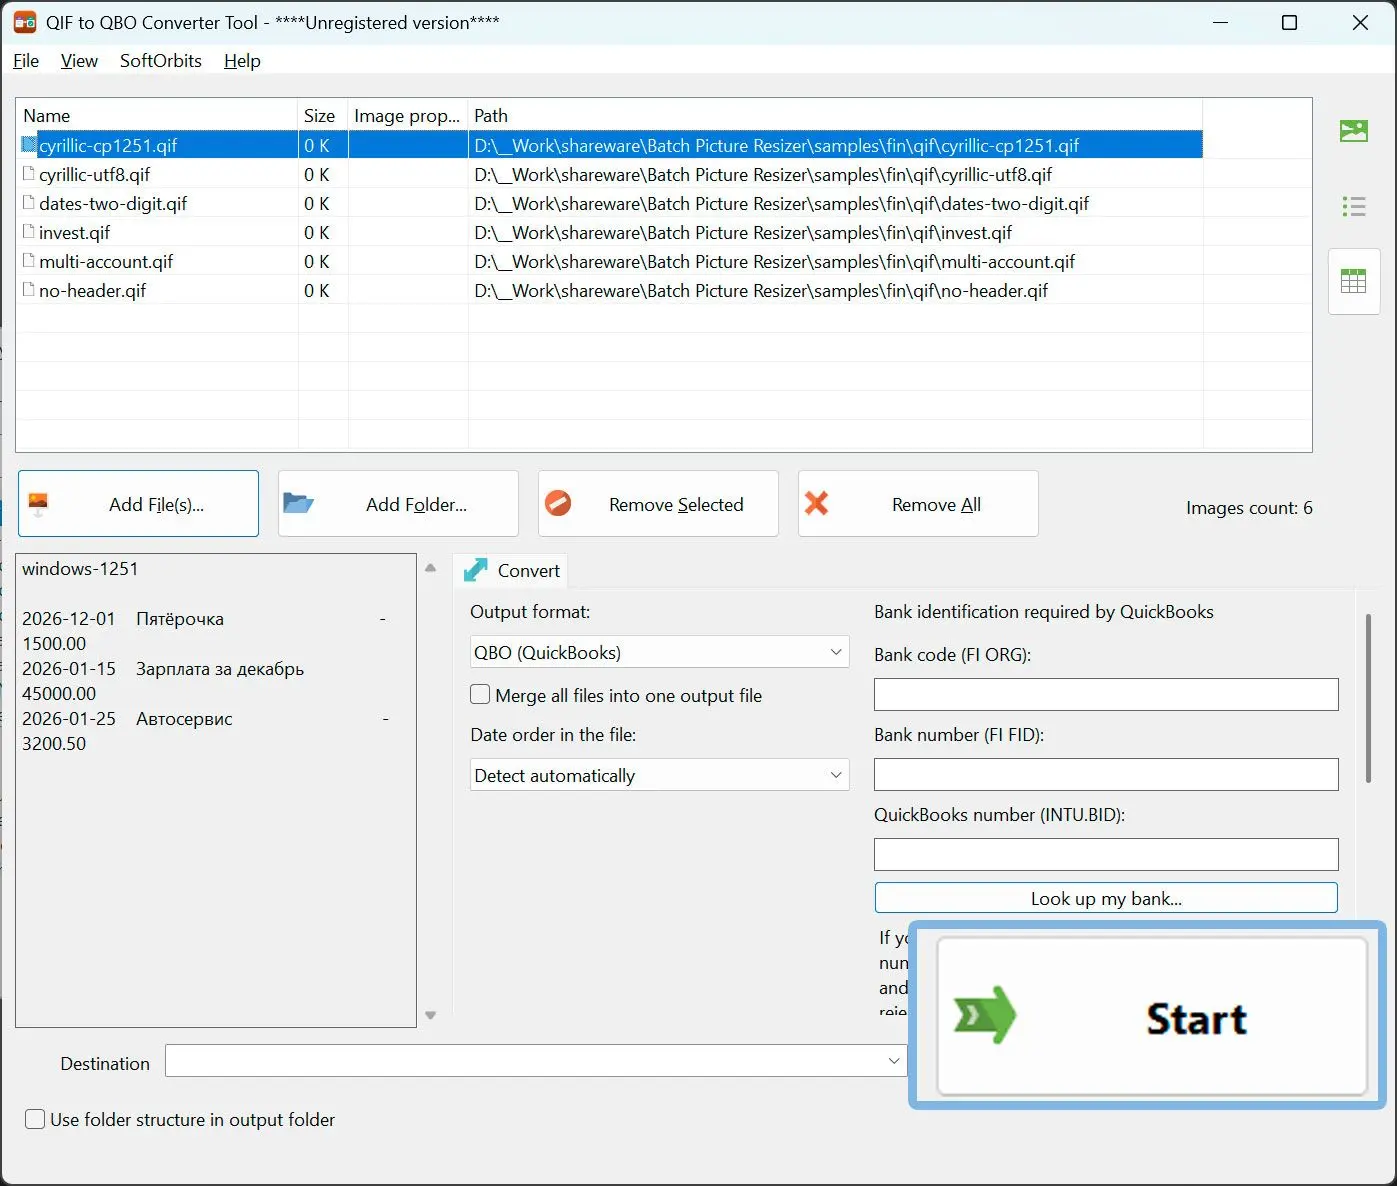Click file icon next to cyrillic-utf8.qif
The width and height of the screenshot is (1397, 1186).
[x=29, y=174]
